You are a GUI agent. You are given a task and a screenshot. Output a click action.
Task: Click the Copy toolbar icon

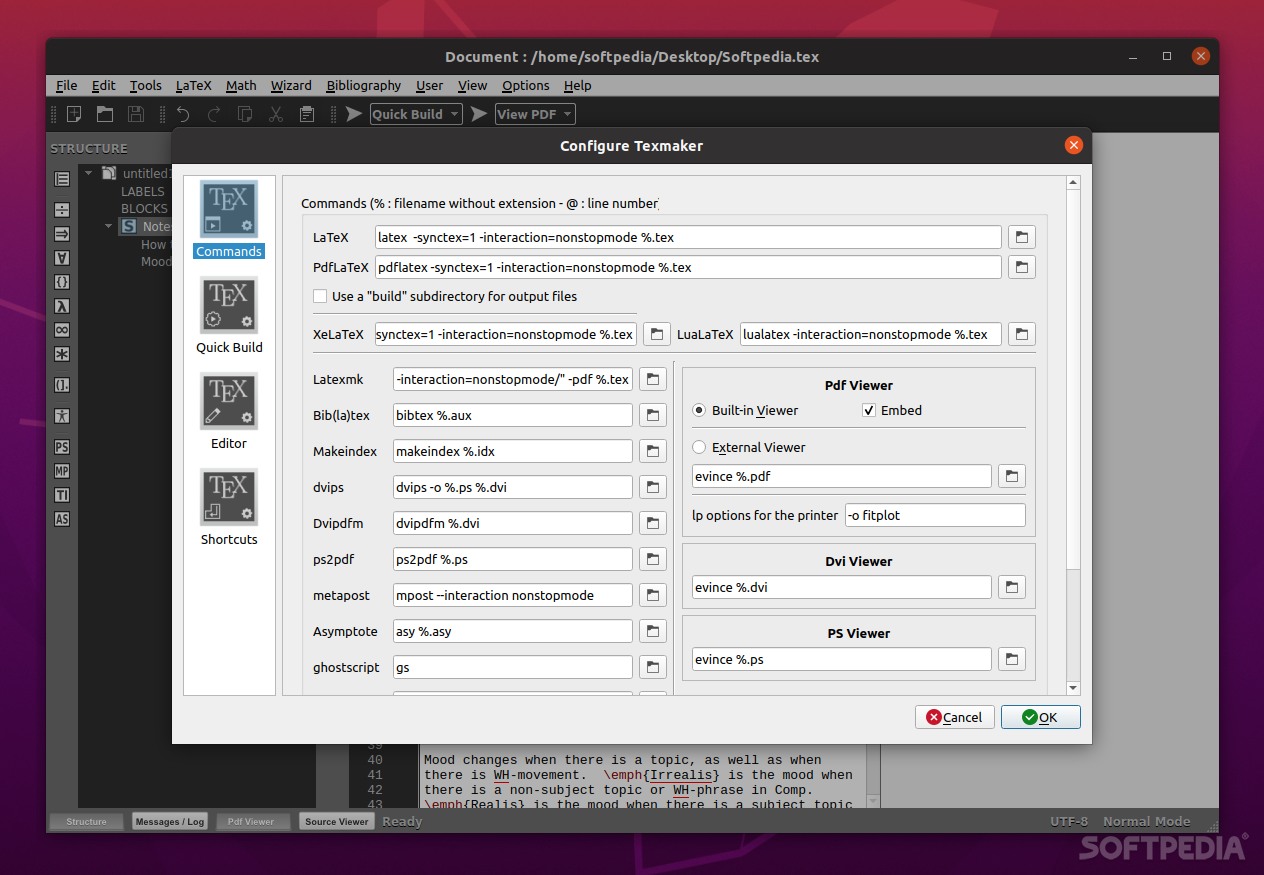[x=245, y=114]
